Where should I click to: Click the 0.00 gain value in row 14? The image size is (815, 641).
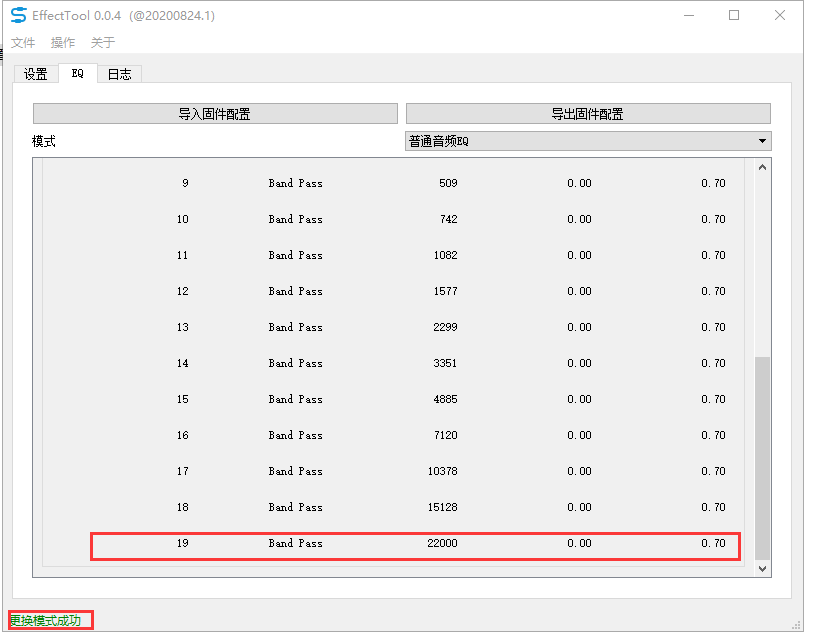coord(580,363)
